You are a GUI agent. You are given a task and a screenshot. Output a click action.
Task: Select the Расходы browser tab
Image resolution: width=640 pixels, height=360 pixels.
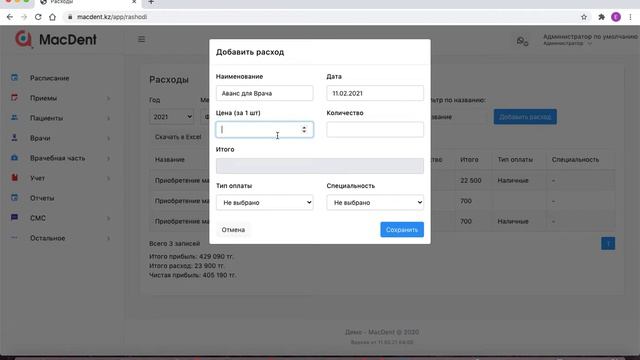click(89, 2)
